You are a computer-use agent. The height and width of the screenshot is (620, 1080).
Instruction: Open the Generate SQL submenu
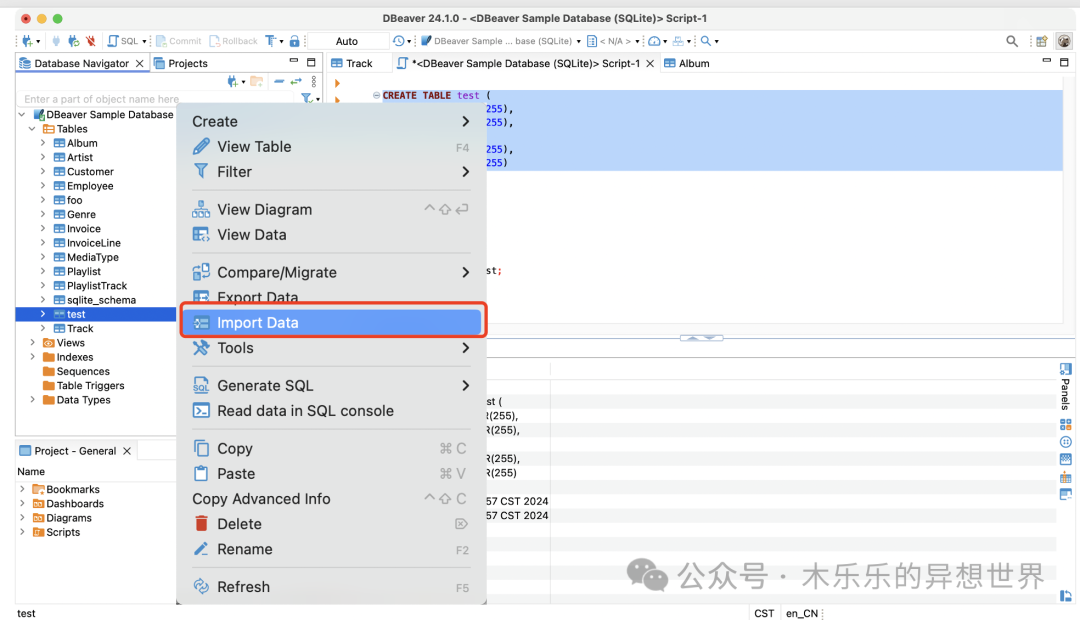[331, 386]
